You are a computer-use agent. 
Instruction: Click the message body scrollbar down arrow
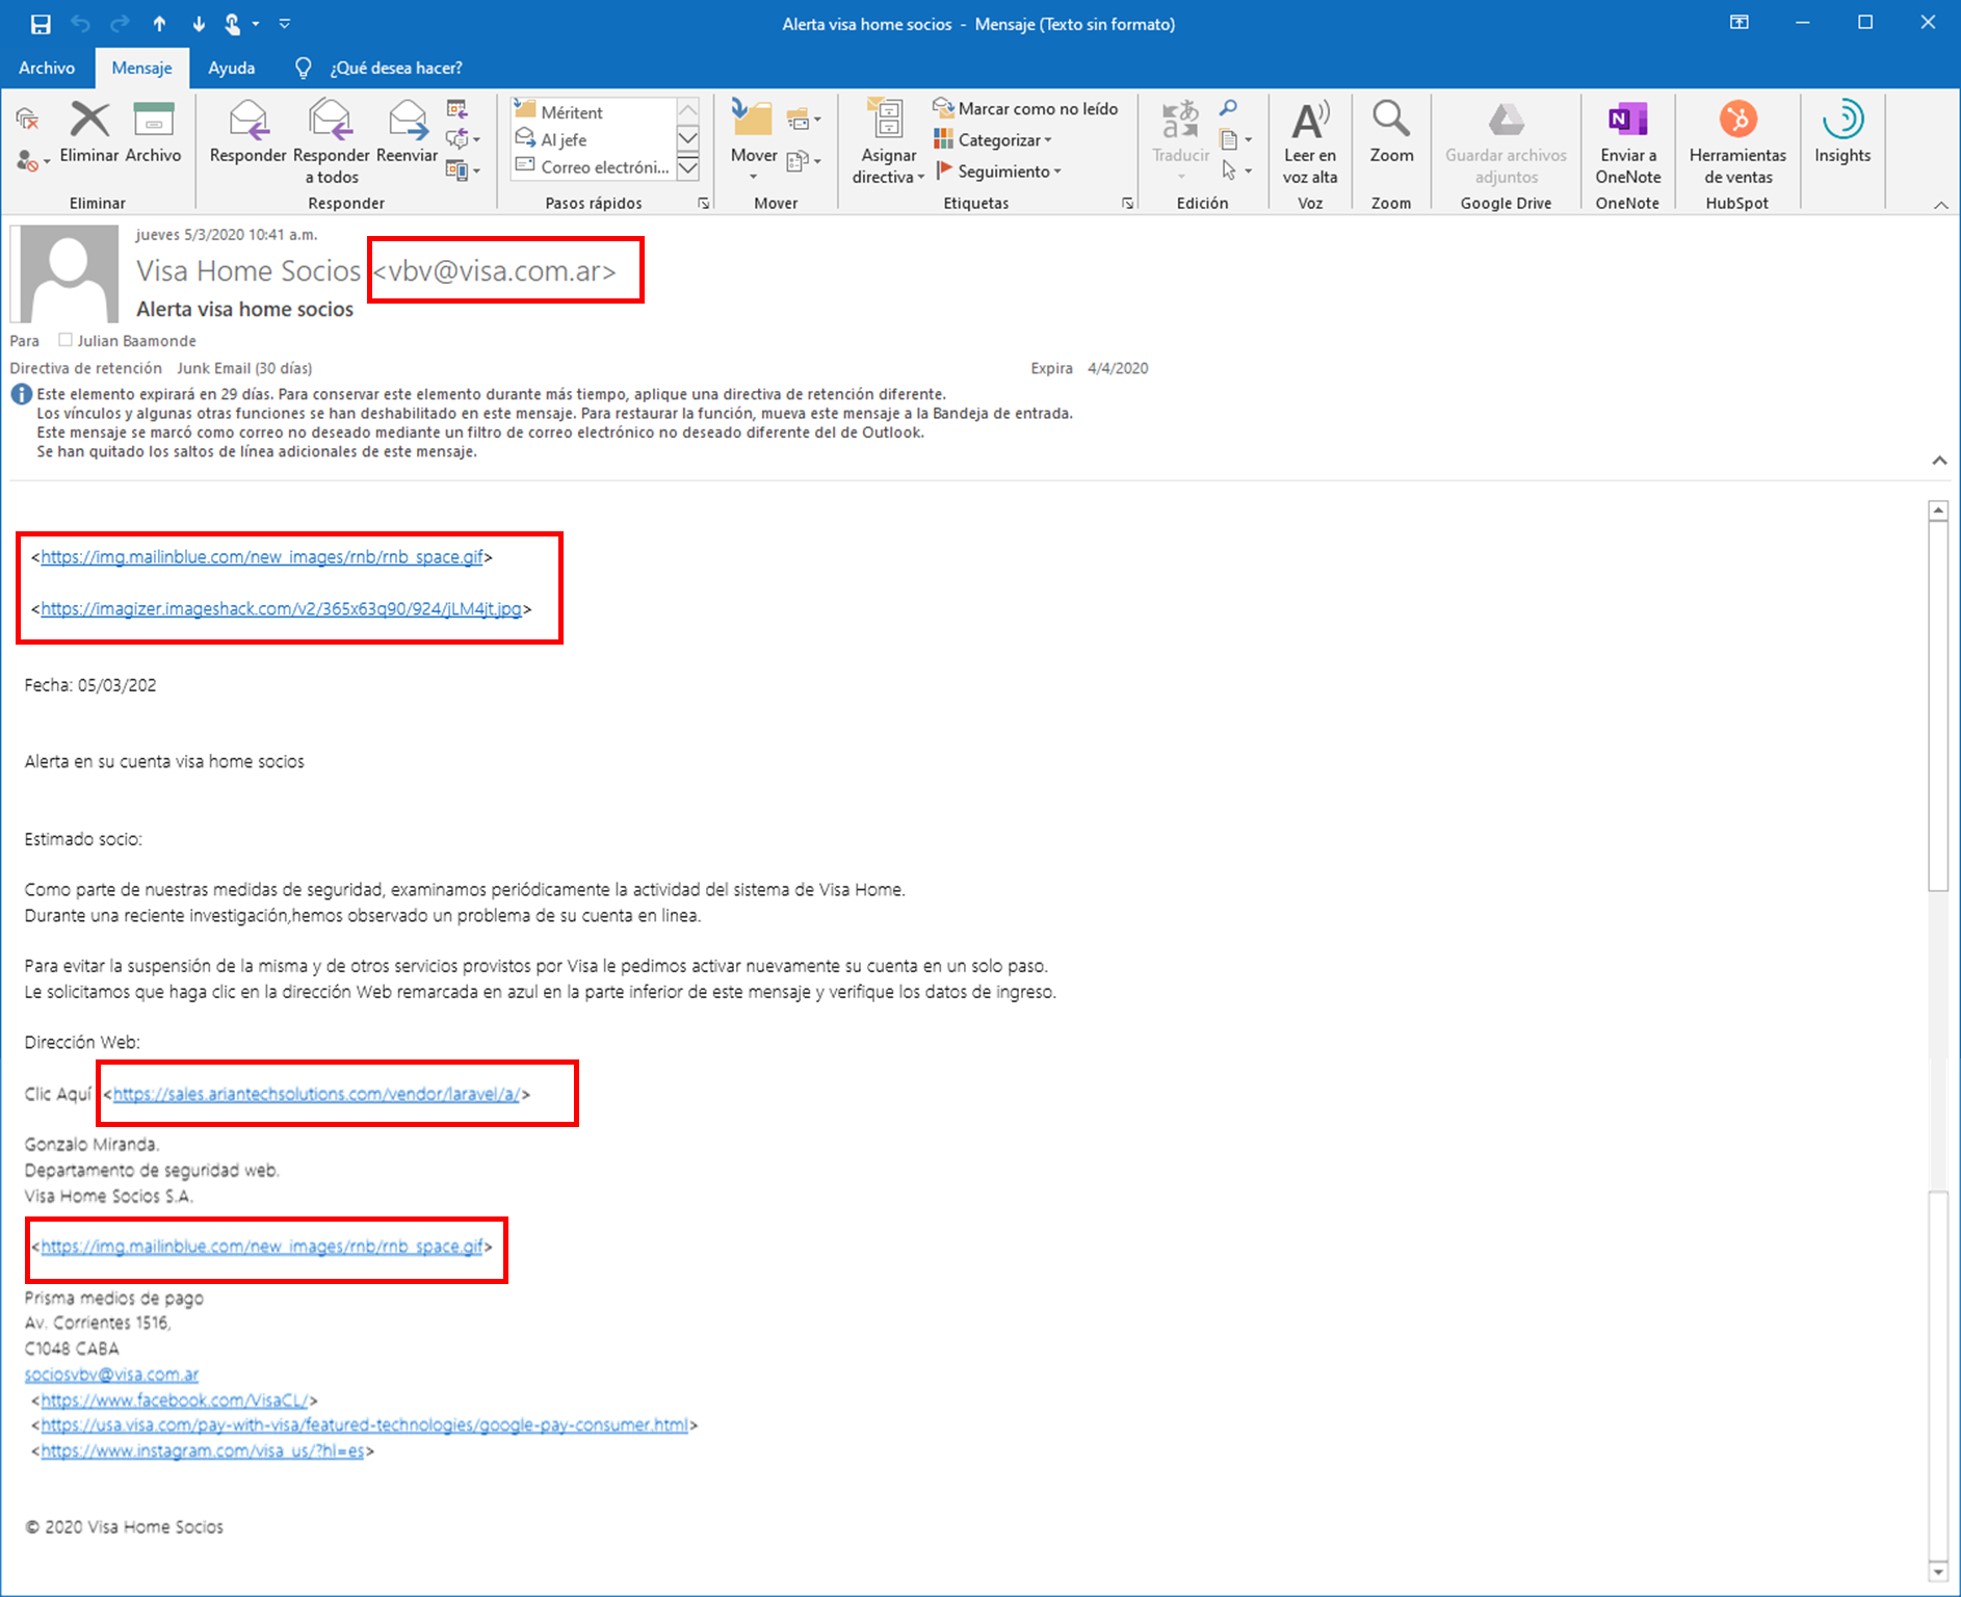tap(1938, 1572)
